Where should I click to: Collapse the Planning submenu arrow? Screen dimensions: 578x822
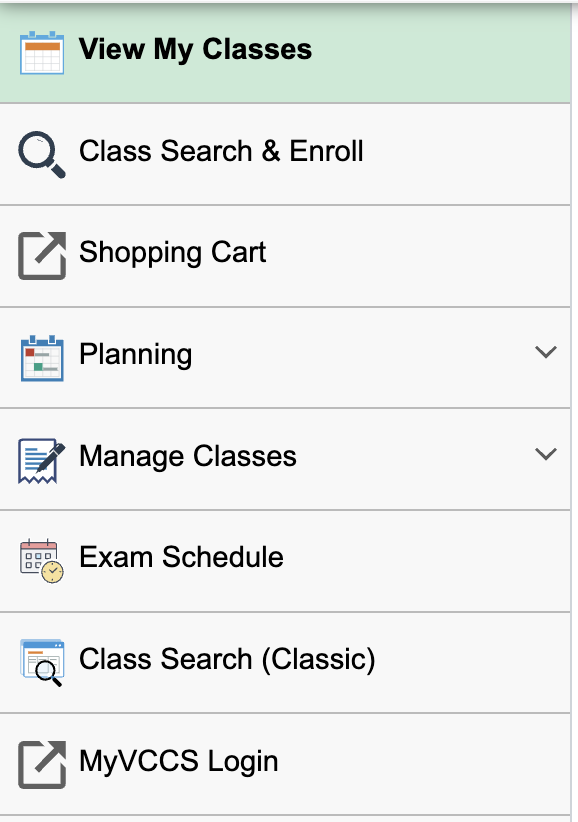pyautogui.click(x=546, y=353)
